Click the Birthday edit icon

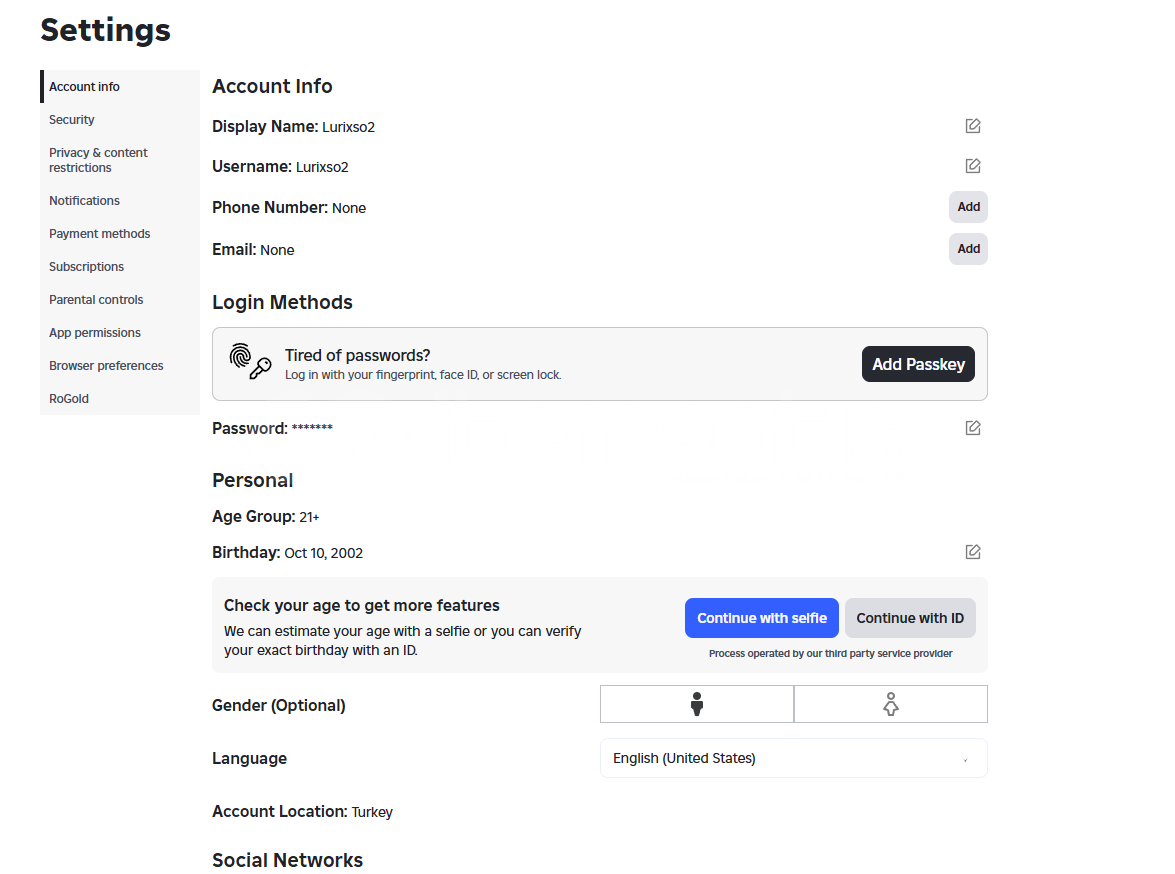point(973,552)
